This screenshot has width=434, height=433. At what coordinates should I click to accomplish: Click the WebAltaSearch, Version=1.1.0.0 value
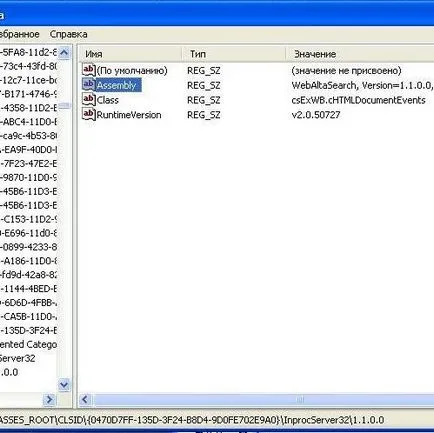362,85
